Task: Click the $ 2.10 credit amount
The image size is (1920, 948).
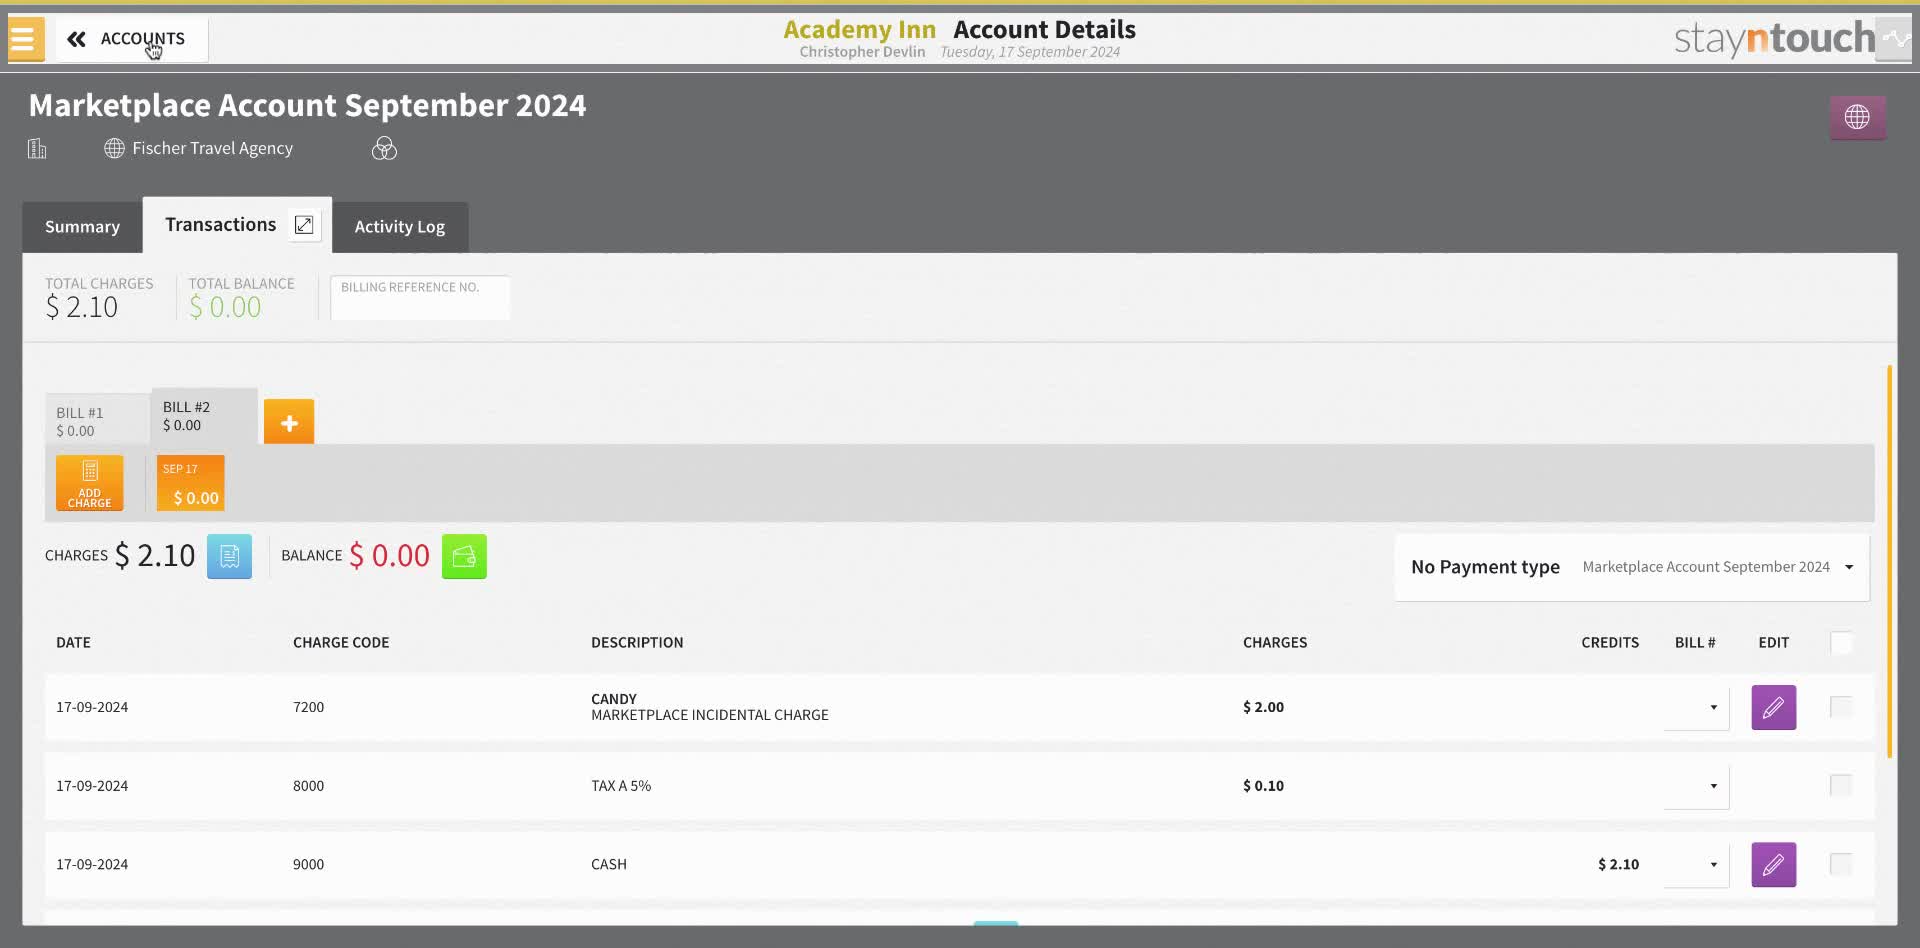Action: point(1618,864)
